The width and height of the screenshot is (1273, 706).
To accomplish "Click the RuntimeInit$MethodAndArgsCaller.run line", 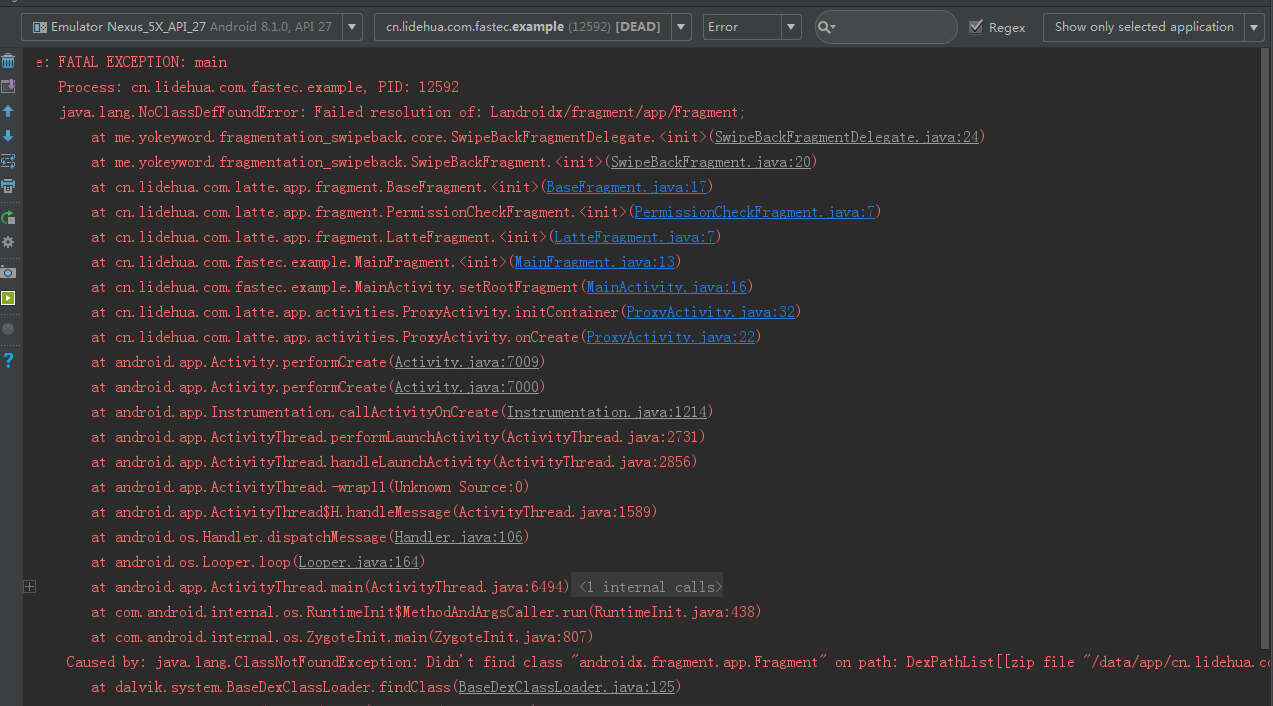I will pos(426,612).
